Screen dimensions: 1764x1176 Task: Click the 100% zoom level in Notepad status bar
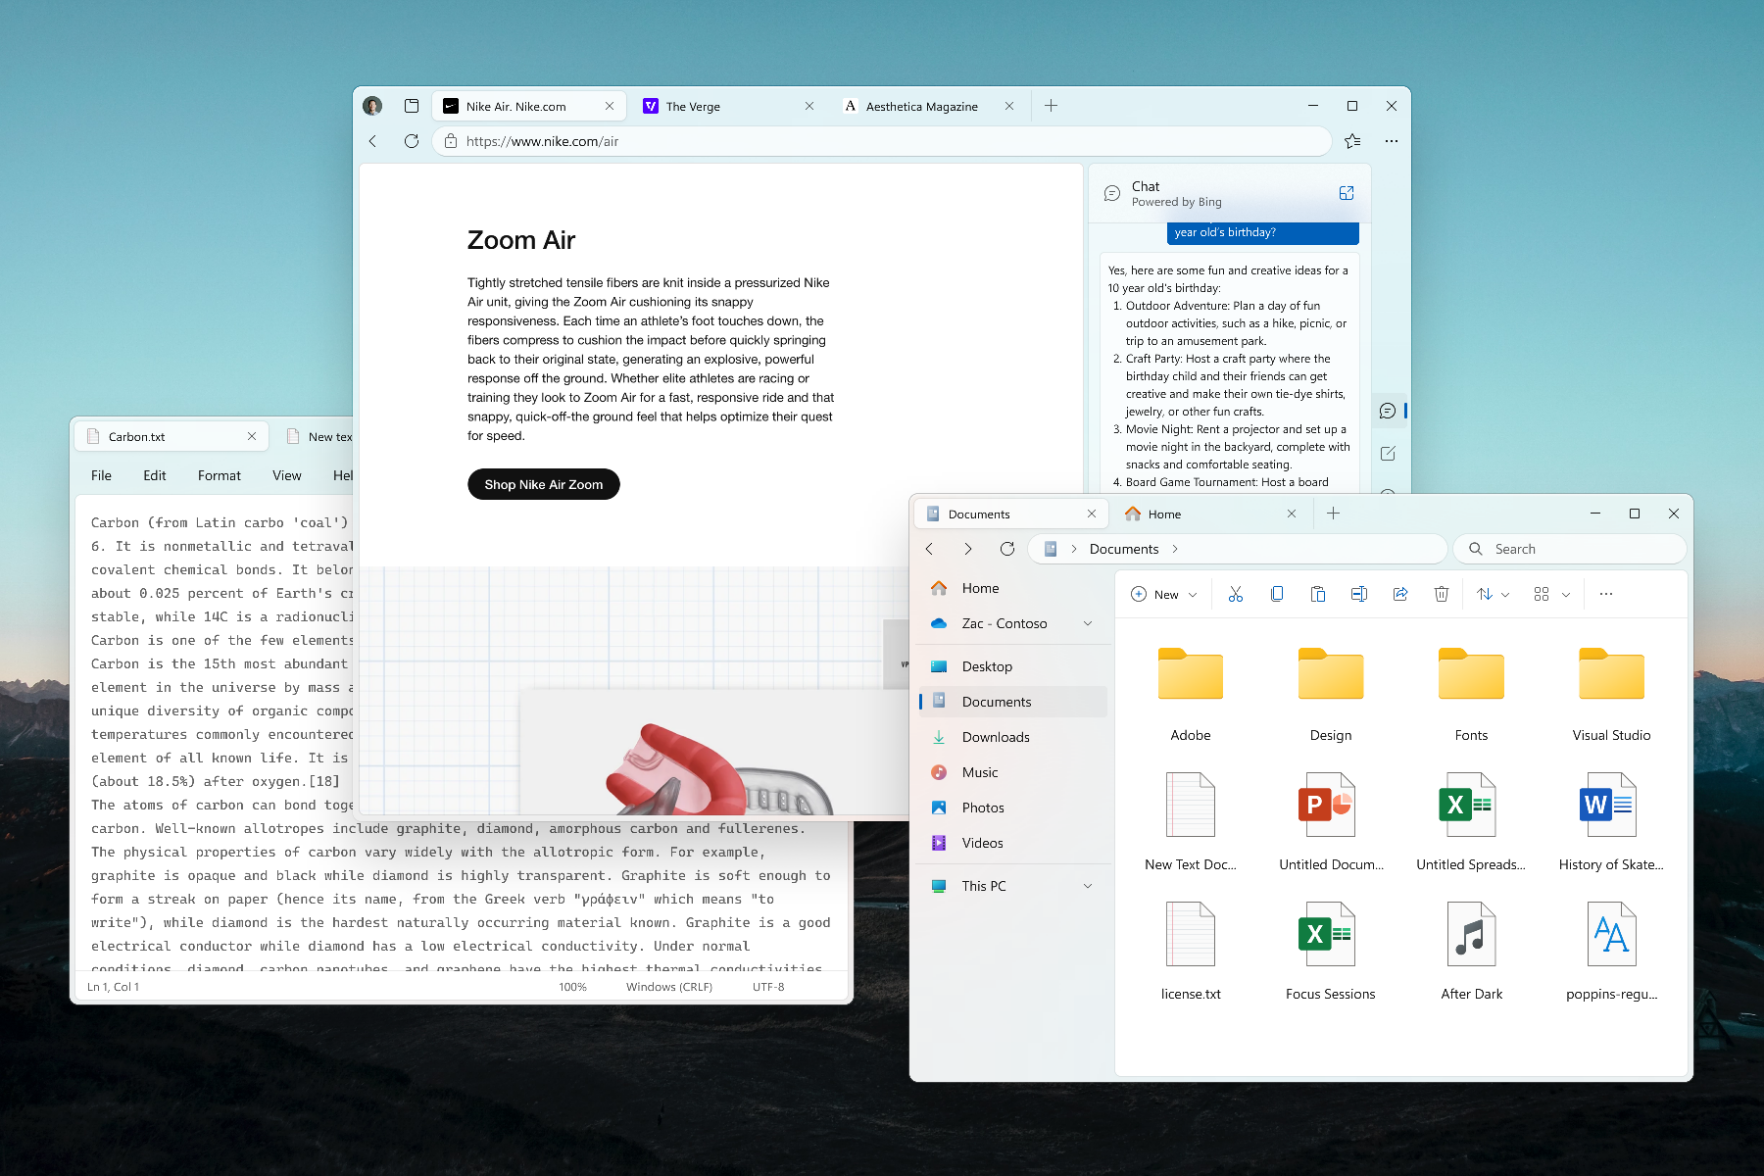573,987
